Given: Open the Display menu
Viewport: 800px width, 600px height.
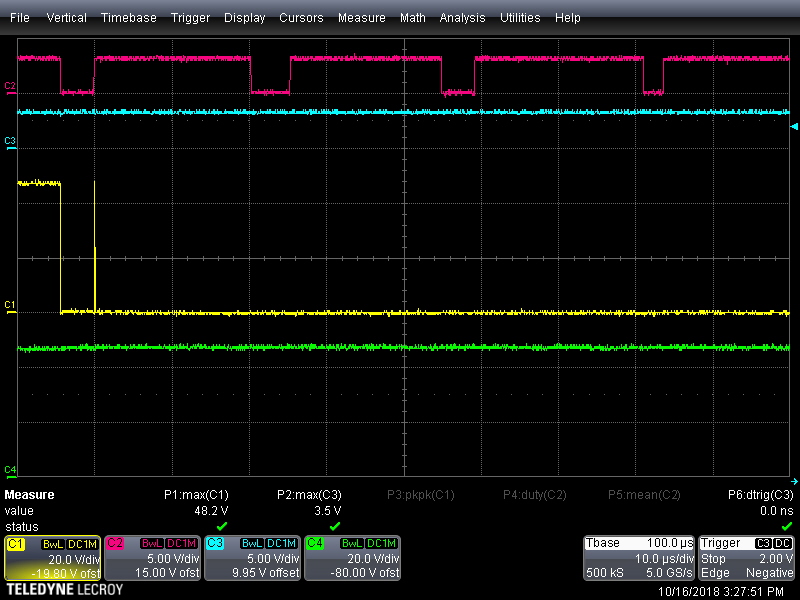Looking at the screenshot, I should click(244, 17).
